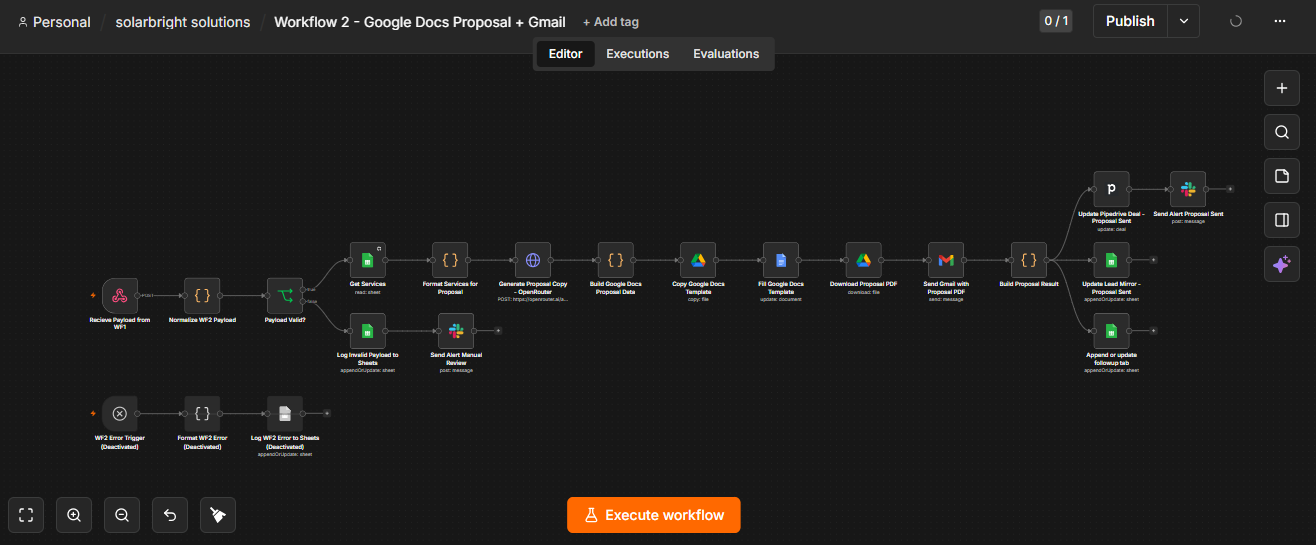The width and height of the screenshot is (1316, 545).
Task: Switch to the Editor tab
Action: point(566,54)
